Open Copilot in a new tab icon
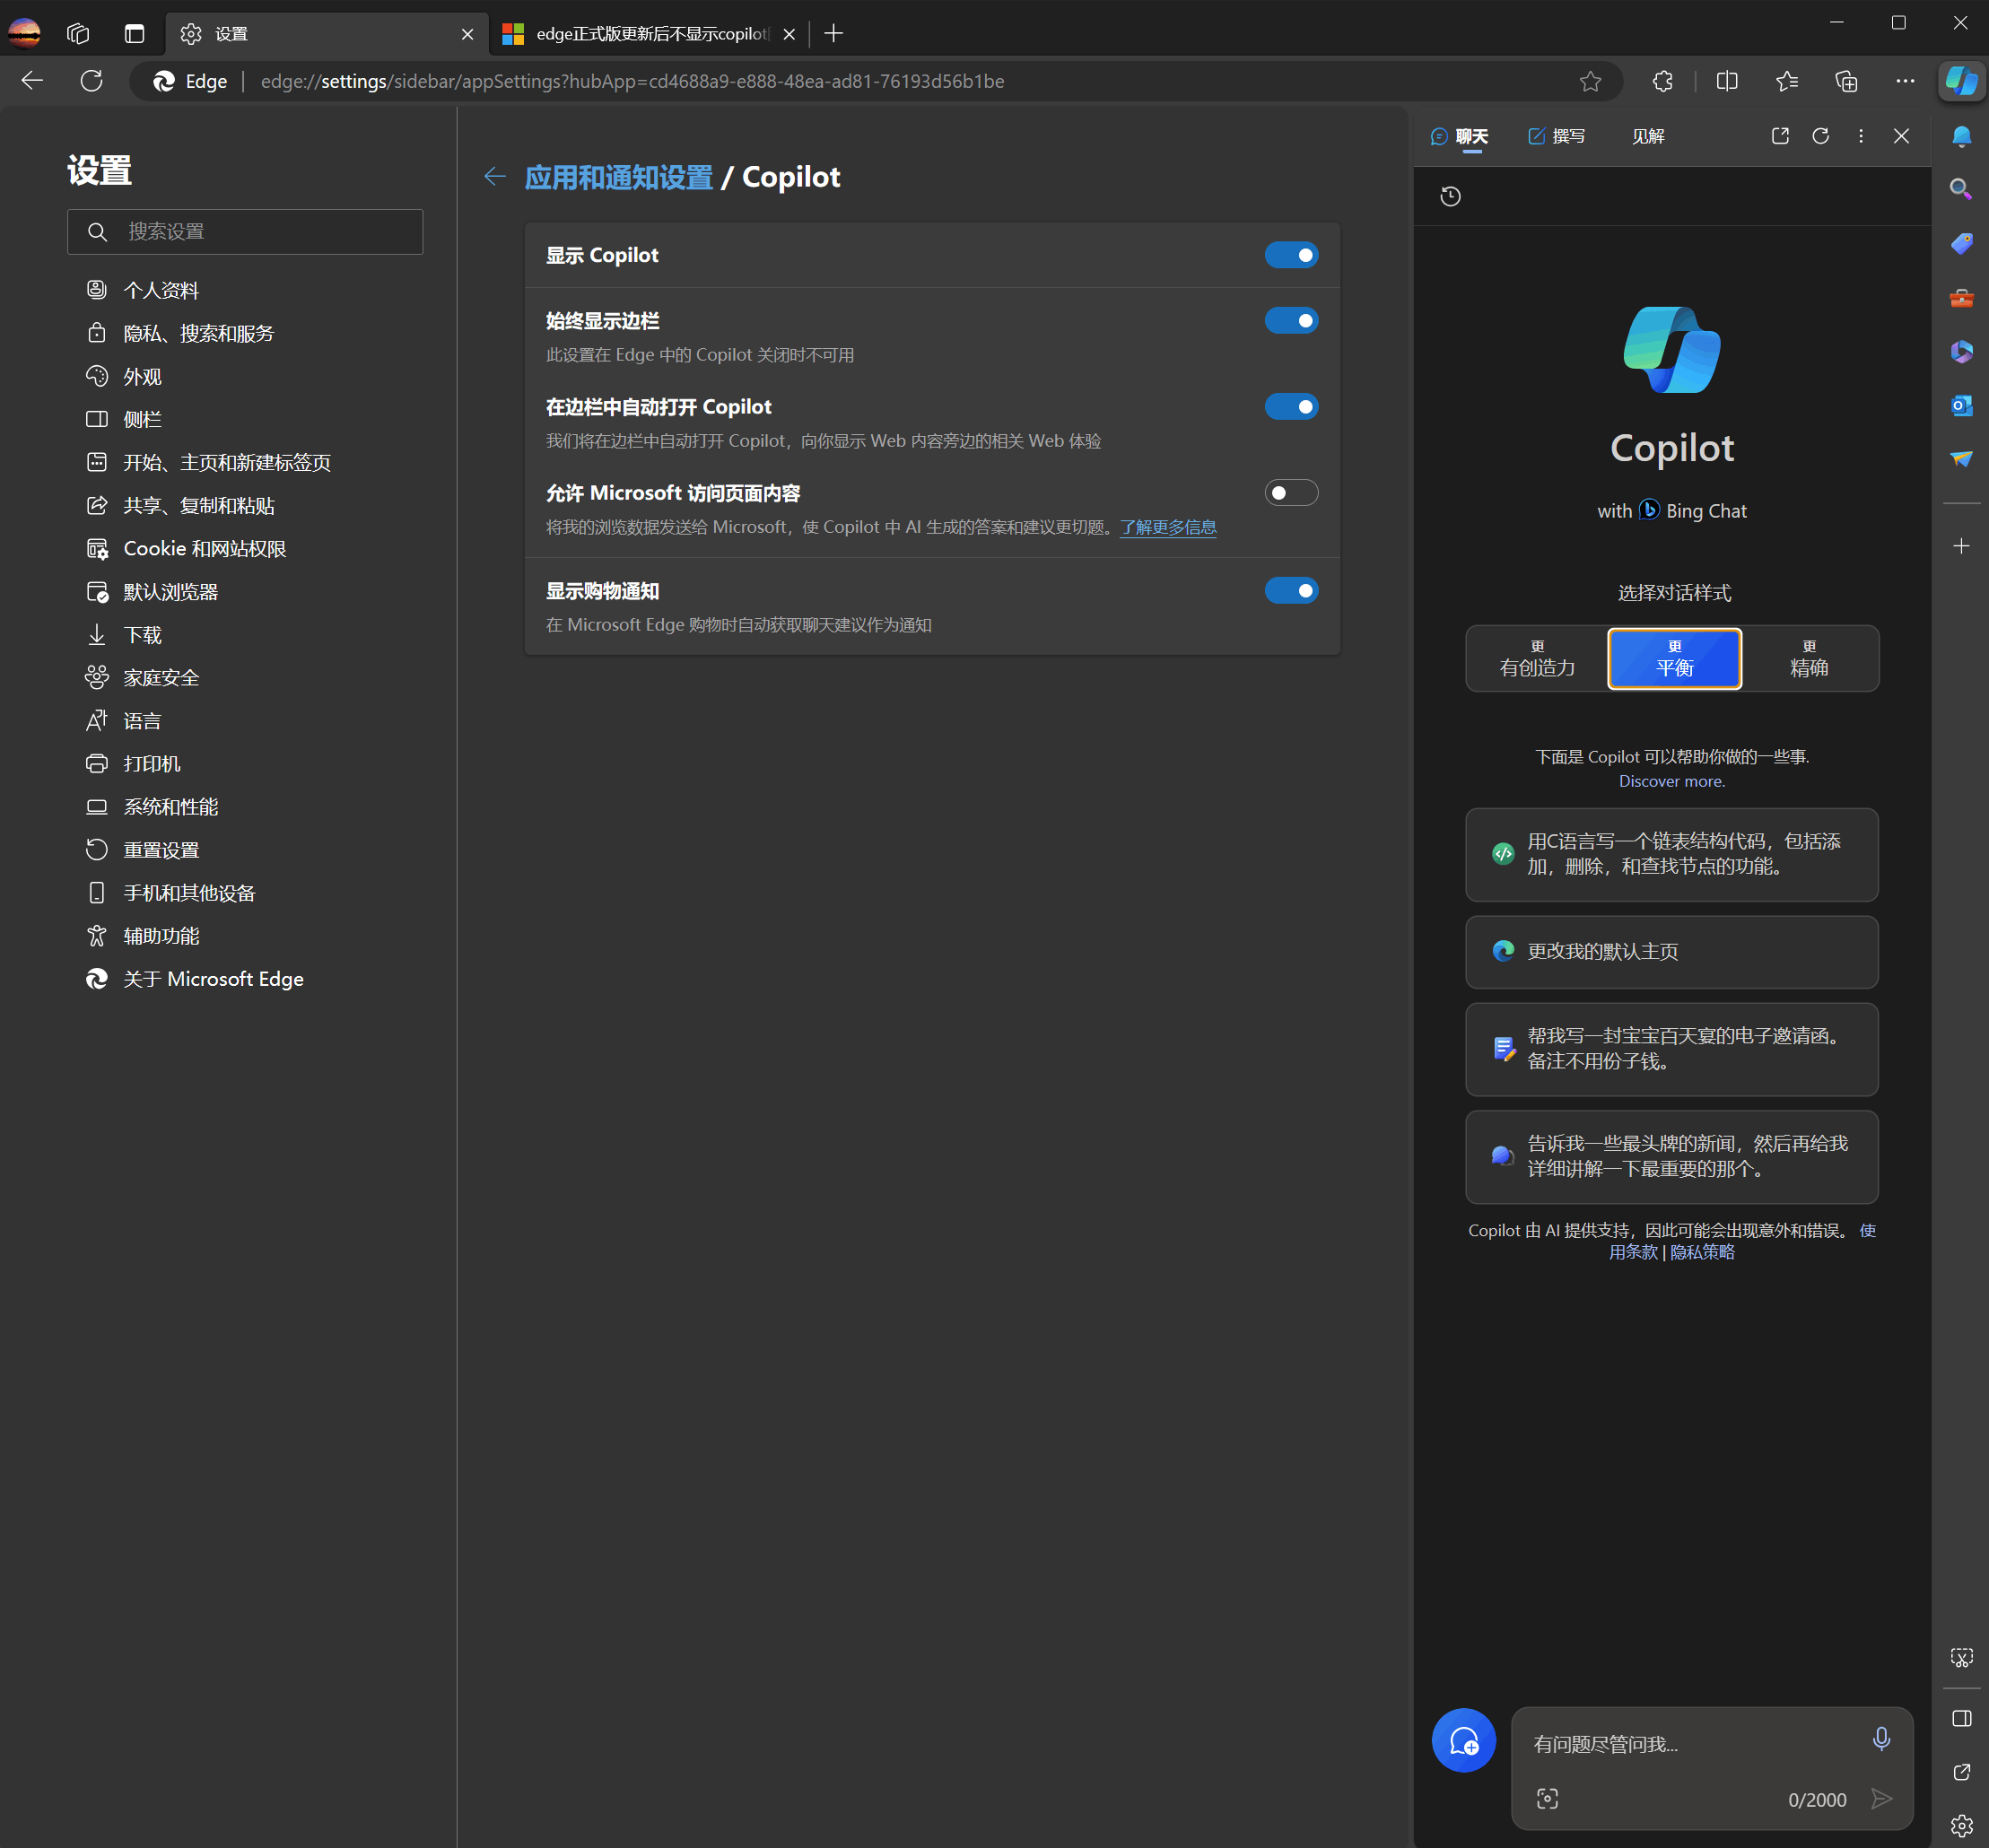 [1779, 136]
